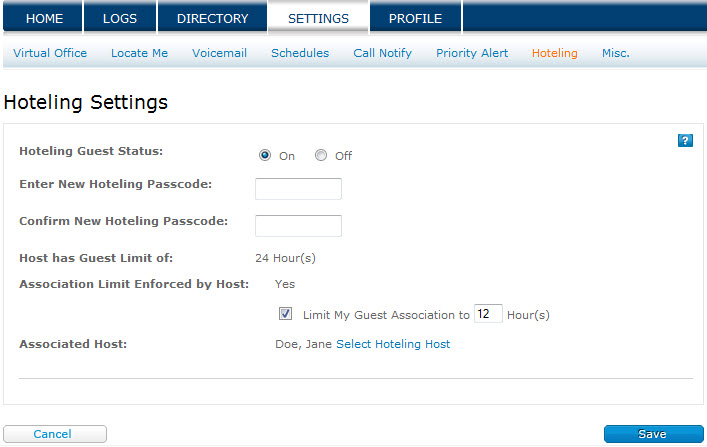Open the PROFILE tab
Viewport: 707px width, 447px height.
(x=415, y=18)
